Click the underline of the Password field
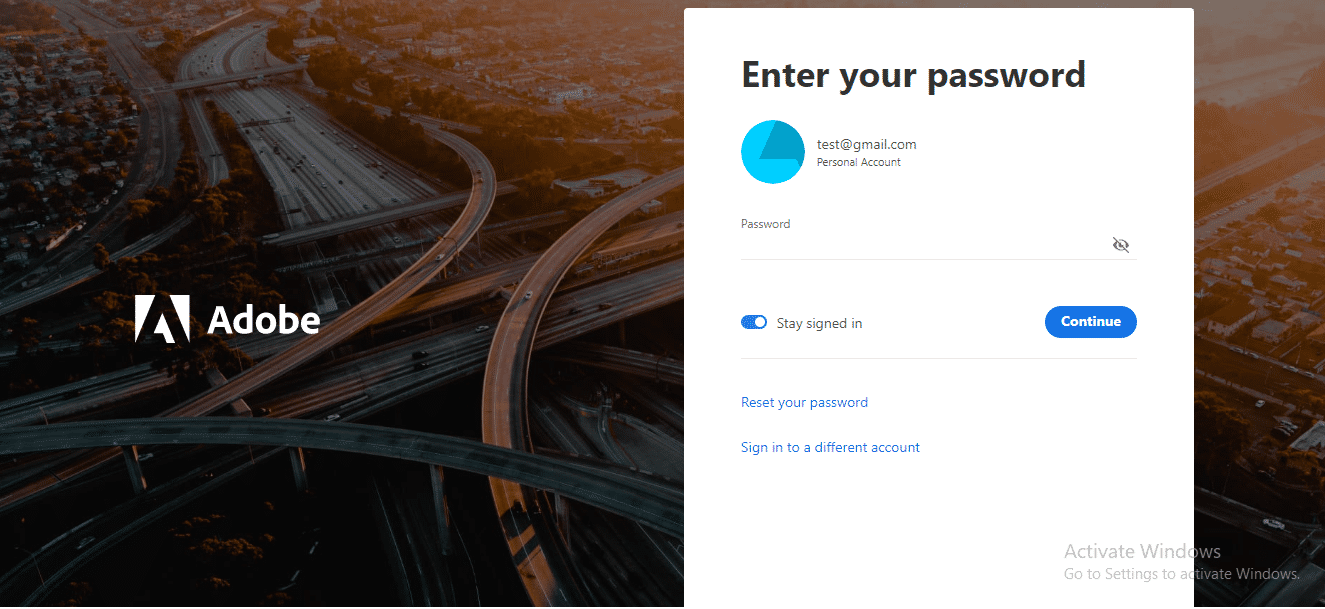This screenshot has height=609, width=1325. click(938, 259)
